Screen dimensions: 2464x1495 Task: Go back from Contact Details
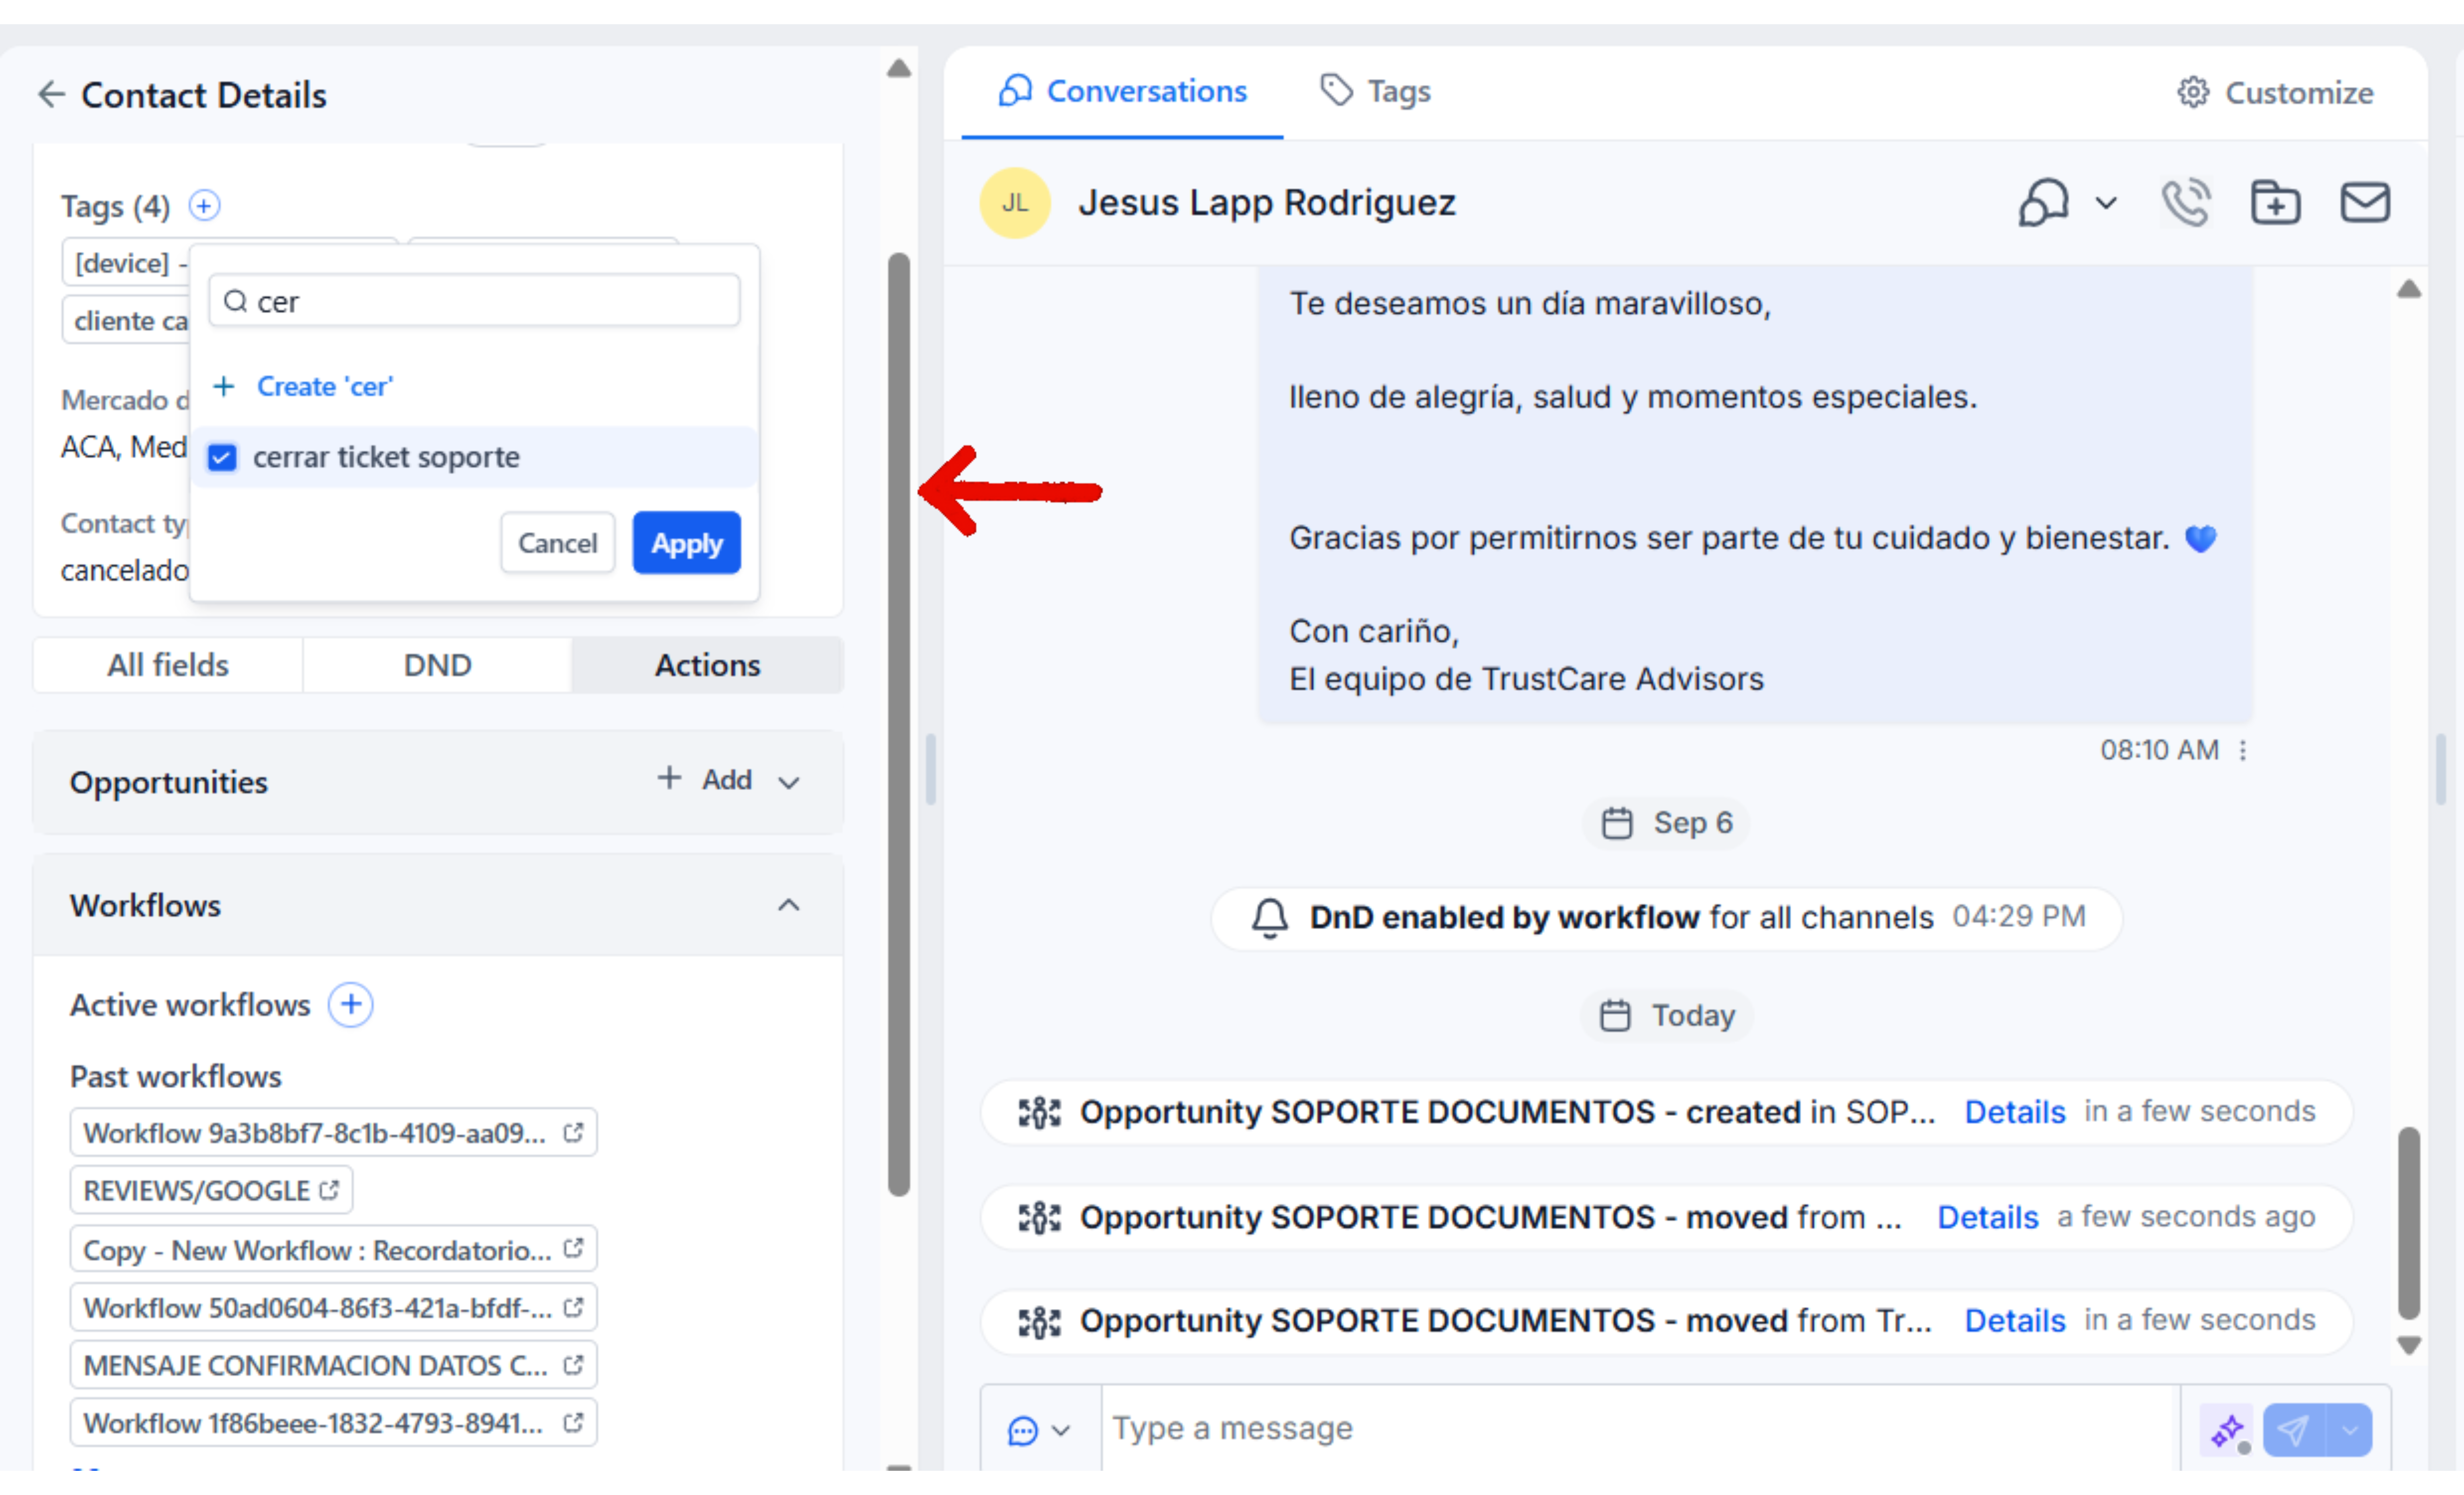[x=51, y=95]
